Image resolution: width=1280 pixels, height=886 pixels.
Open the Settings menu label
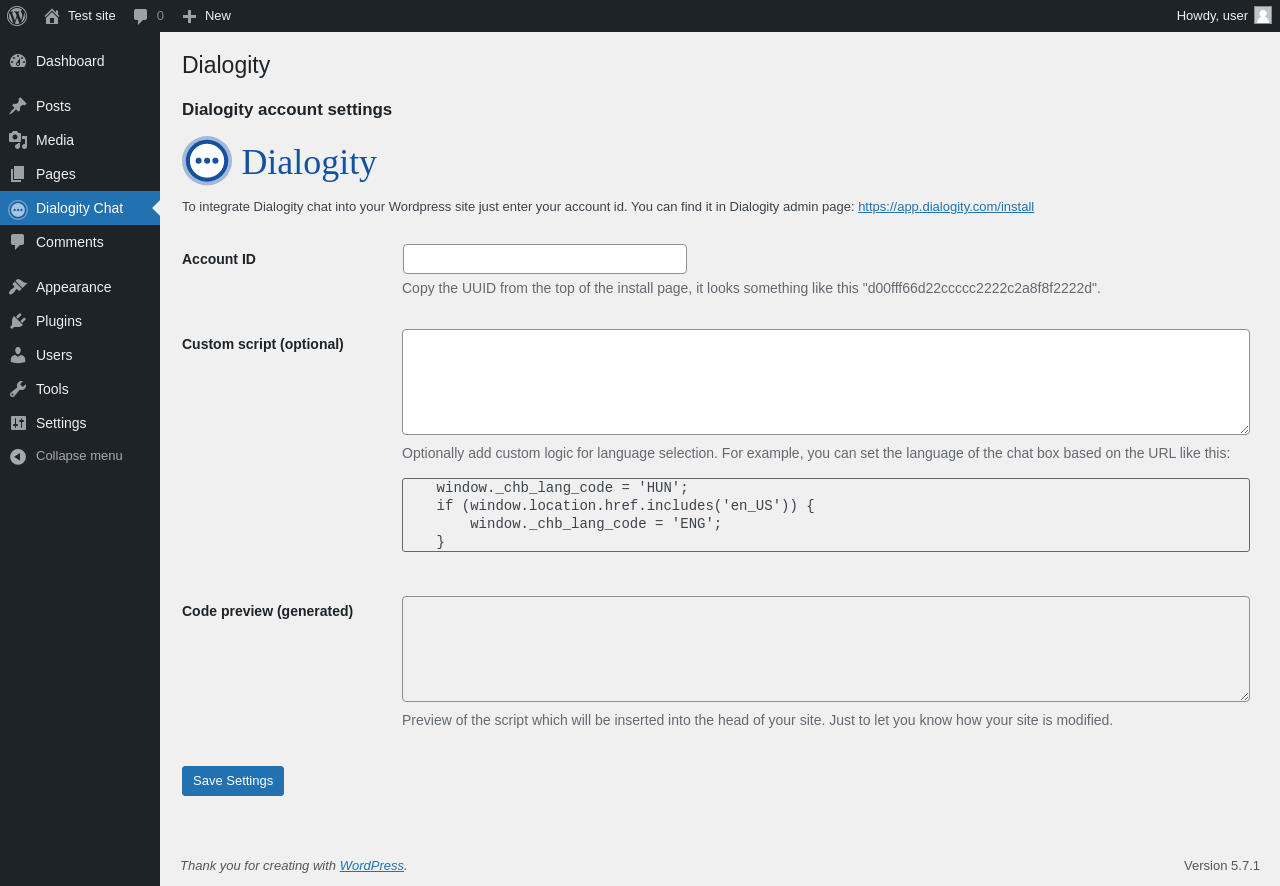(61, 423)
